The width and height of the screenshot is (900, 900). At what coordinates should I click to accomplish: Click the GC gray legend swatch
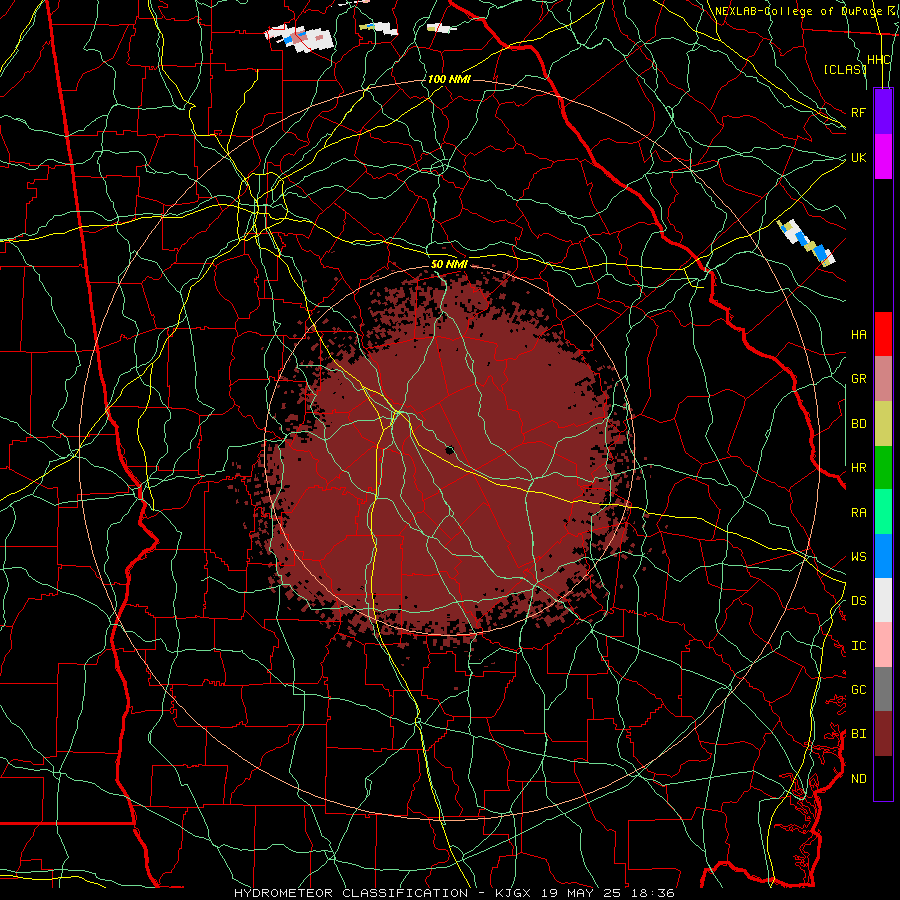coord(883,689)
